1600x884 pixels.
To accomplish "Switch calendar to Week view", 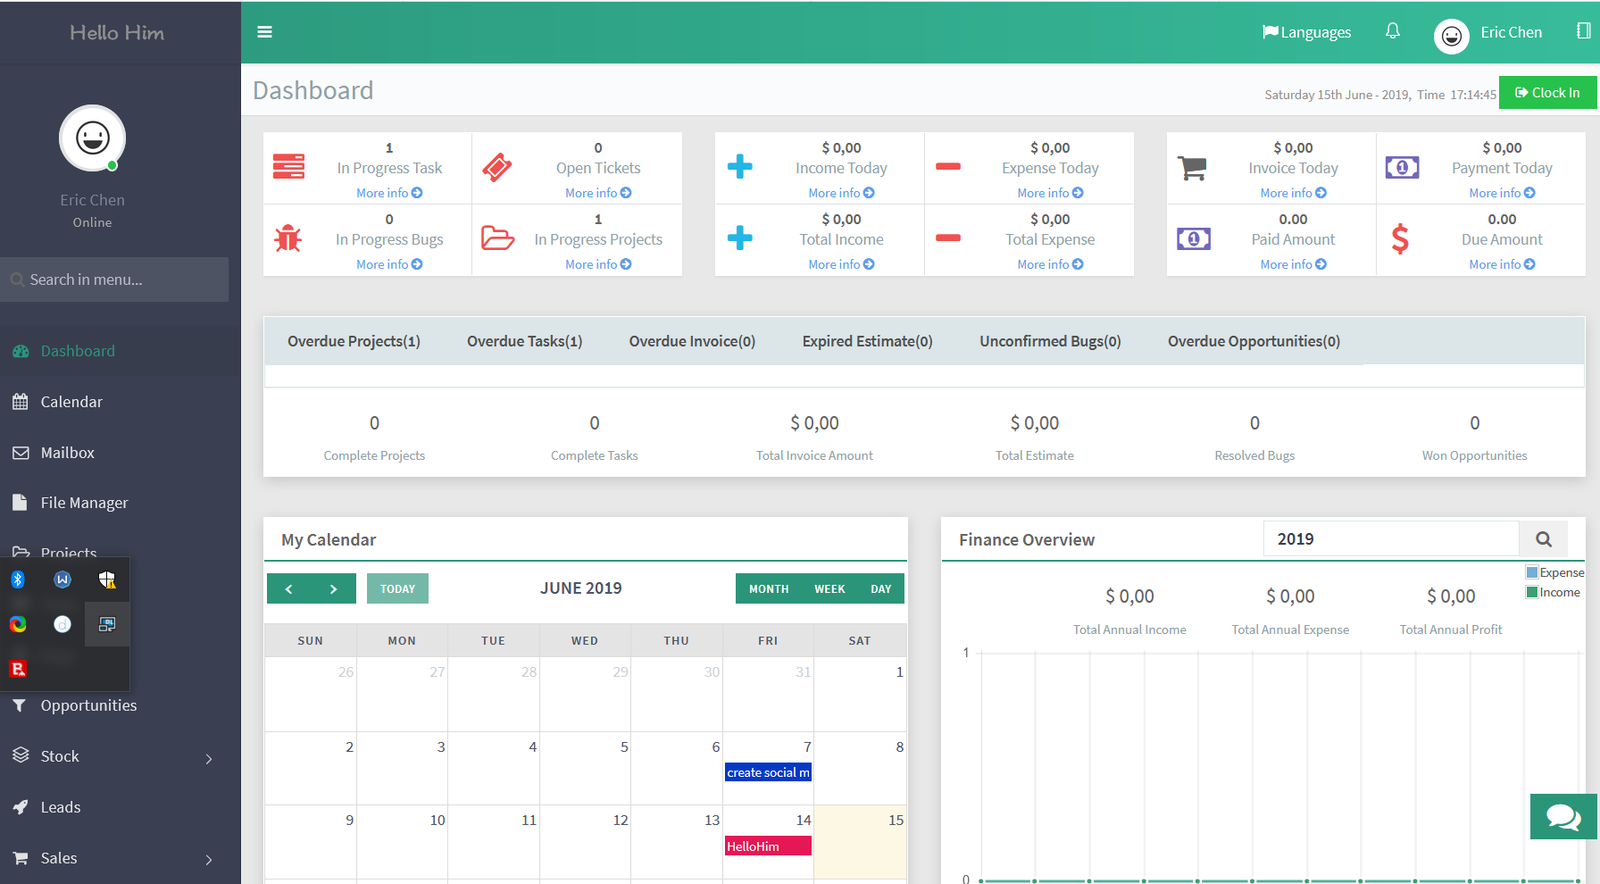I will tap(829, 589).
